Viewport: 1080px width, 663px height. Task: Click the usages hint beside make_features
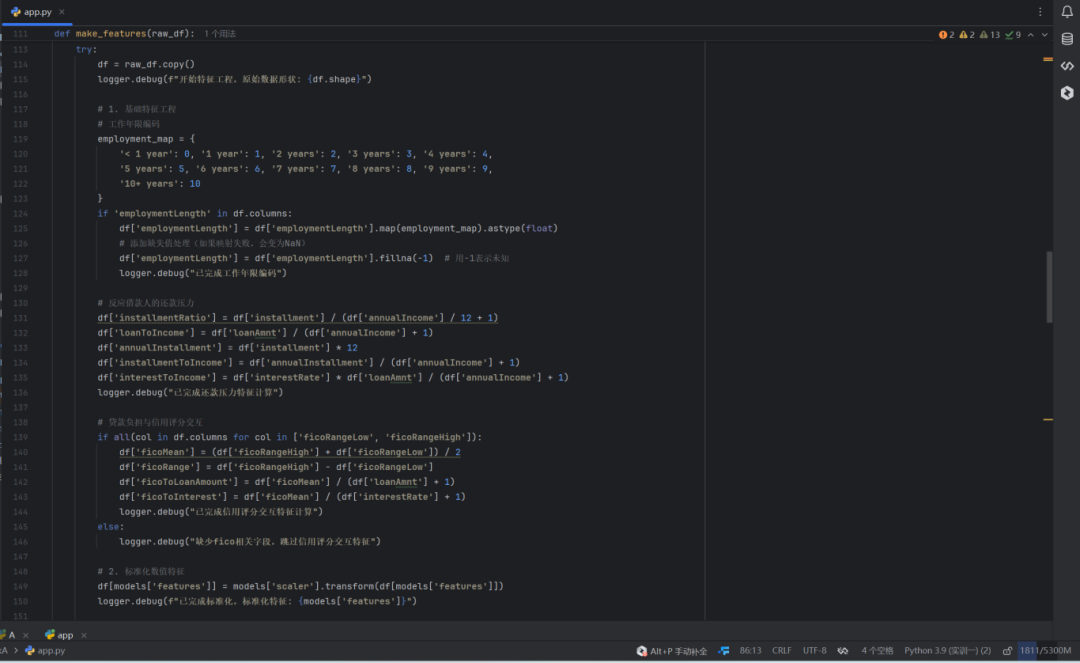coord(220,34)
